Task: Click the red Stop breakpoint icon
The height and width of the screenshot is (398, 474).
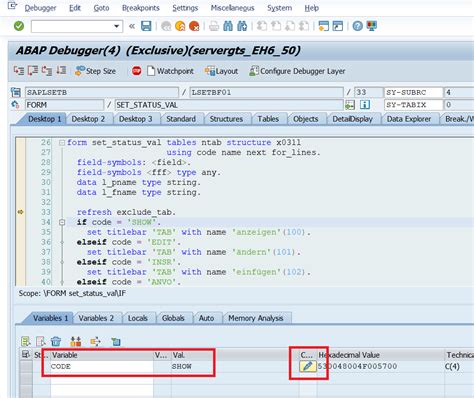Action: click(x=137, y=71)
